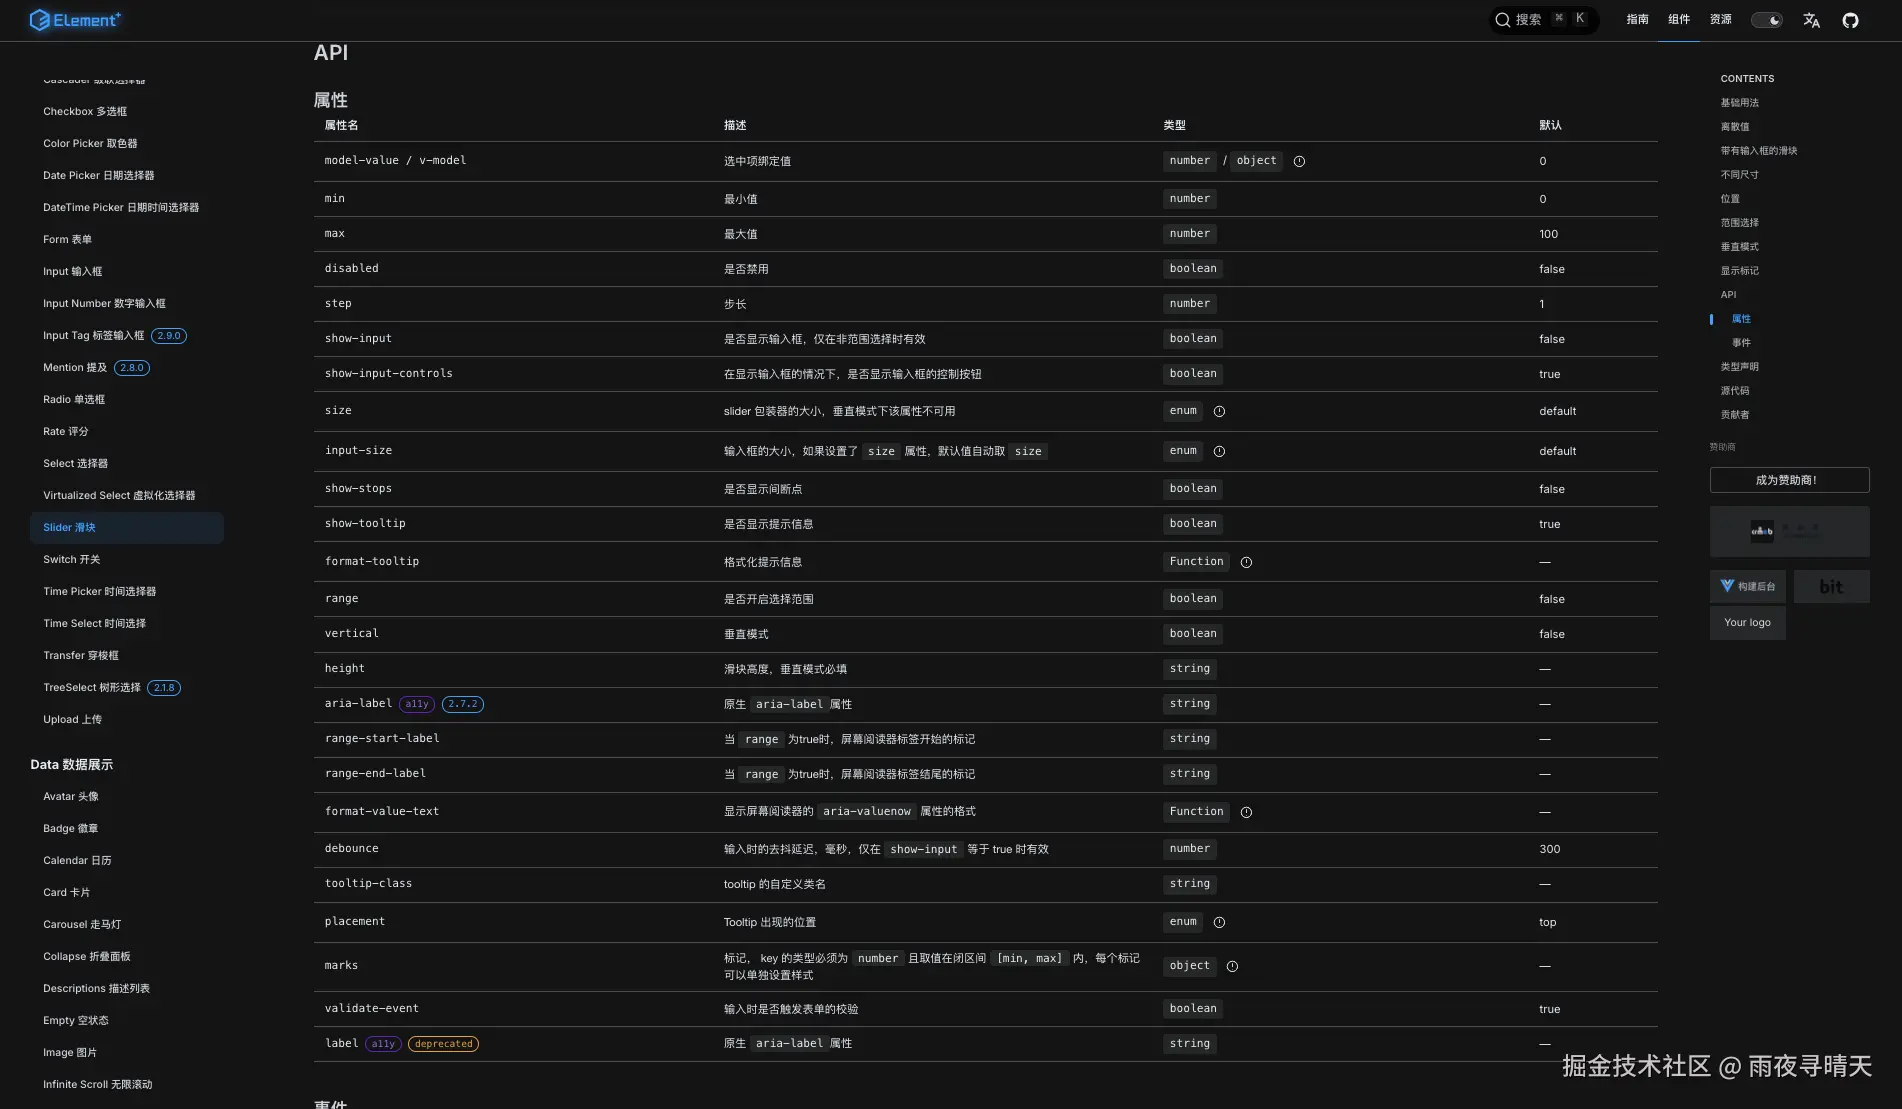Go to Carousel 走马灯 page
The height and width of the screenshot is (1109, 1902).
point(82,925)
